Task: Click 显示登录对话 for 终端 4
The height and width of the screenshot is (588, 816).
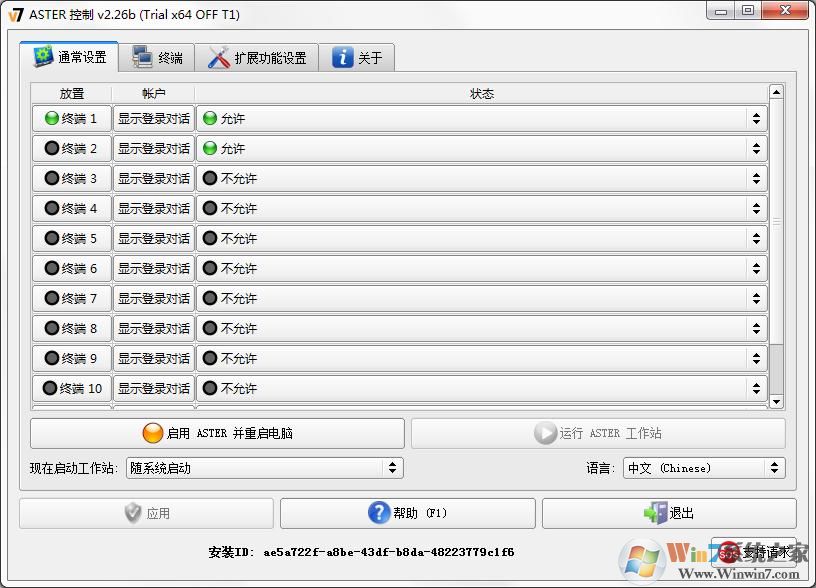Action: (x=153, y=208)
